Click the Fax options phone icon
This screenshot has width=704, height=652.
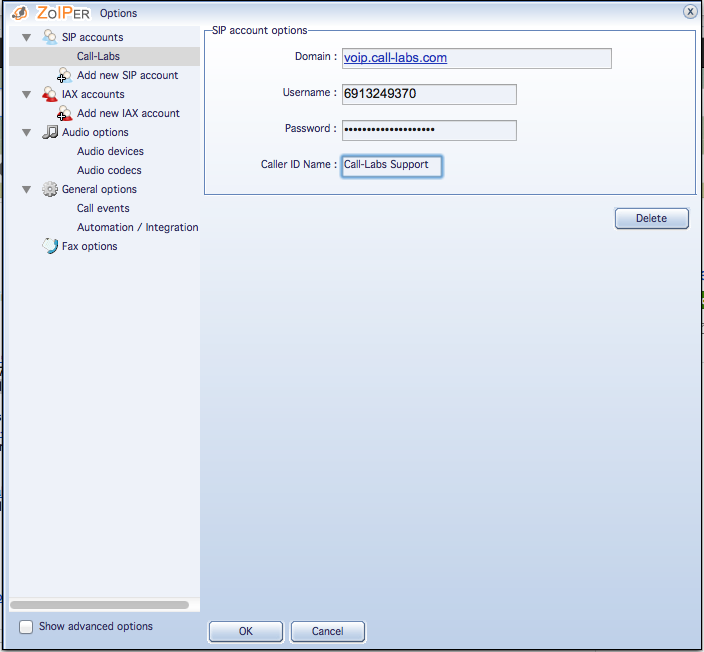(50, 246)
